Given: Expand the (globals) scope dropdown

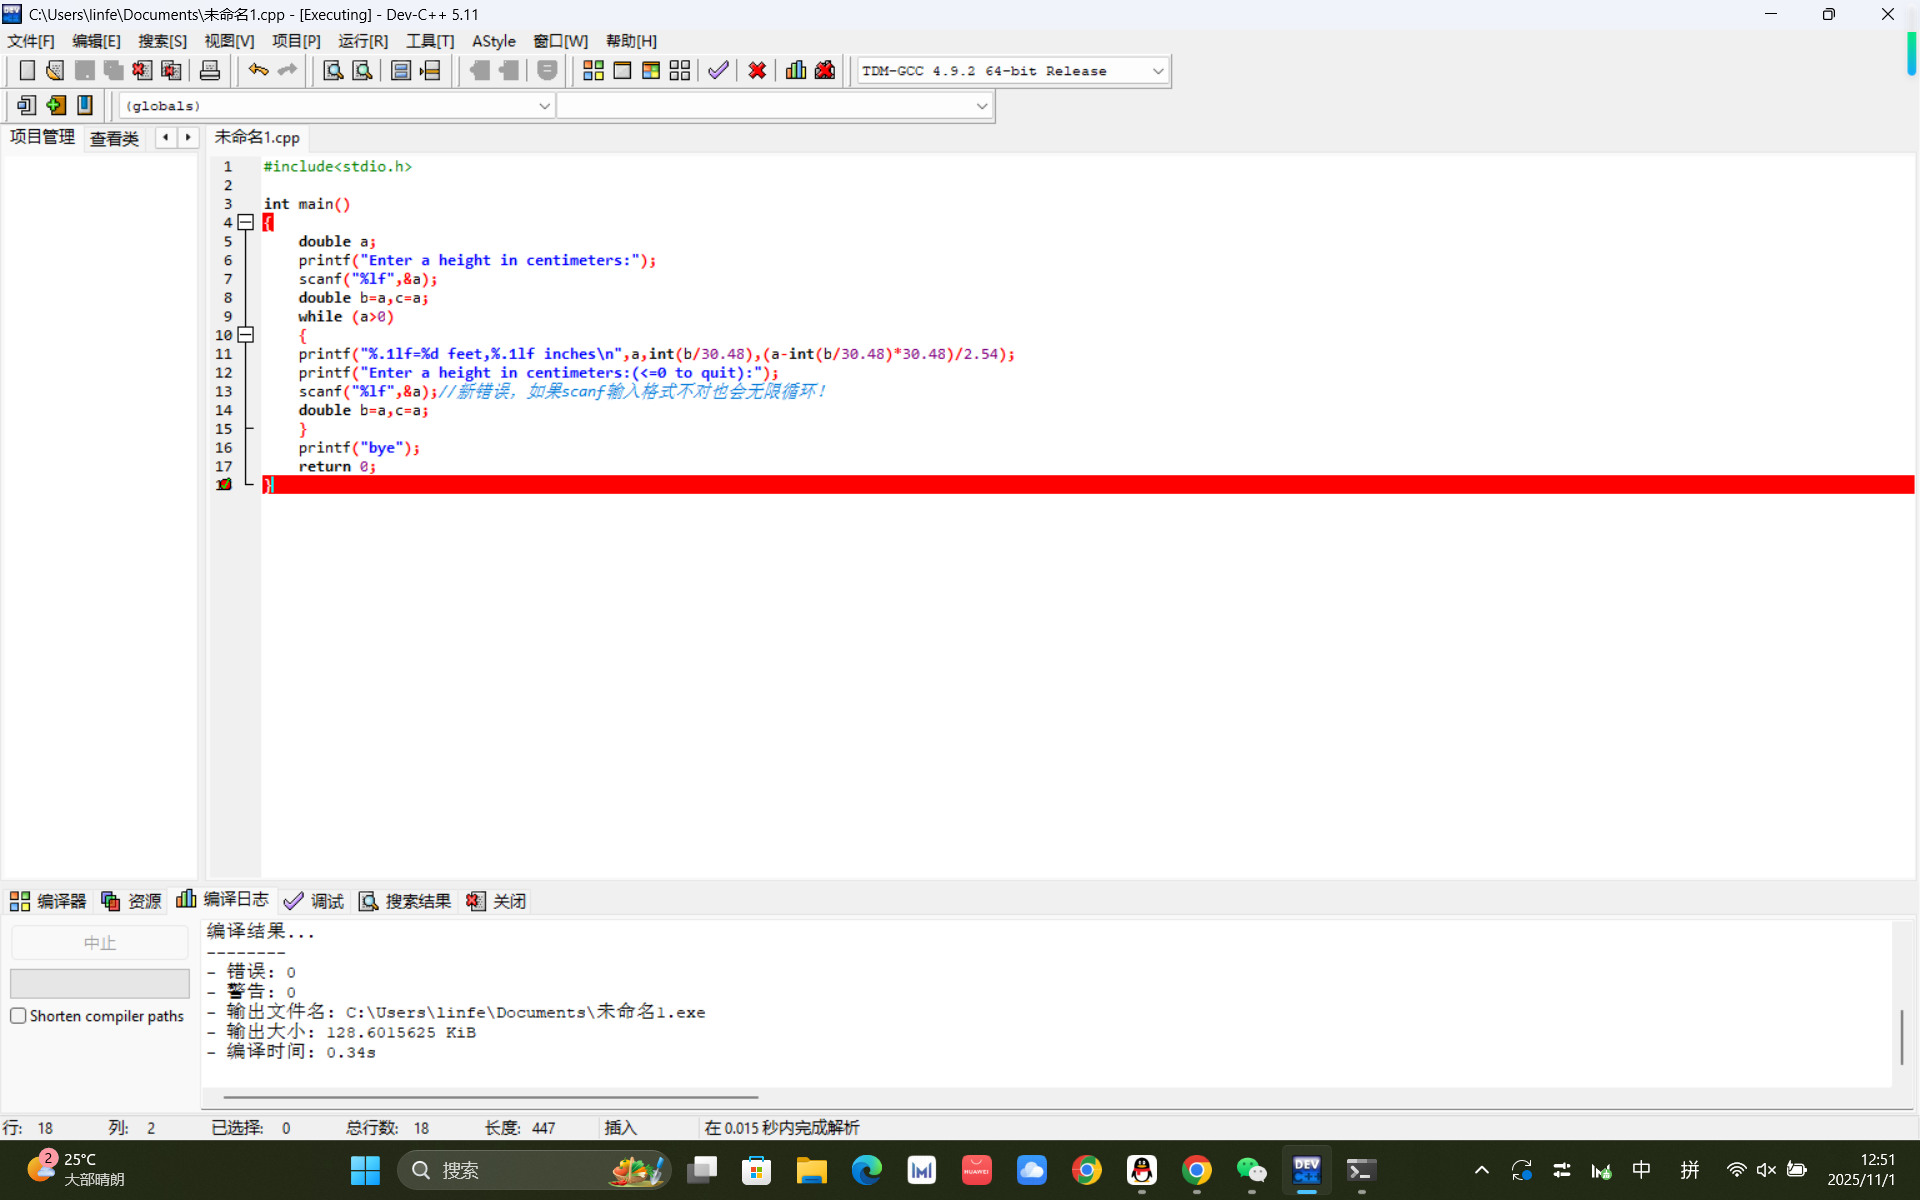Looking at the screenshot, I should point(544,106).
